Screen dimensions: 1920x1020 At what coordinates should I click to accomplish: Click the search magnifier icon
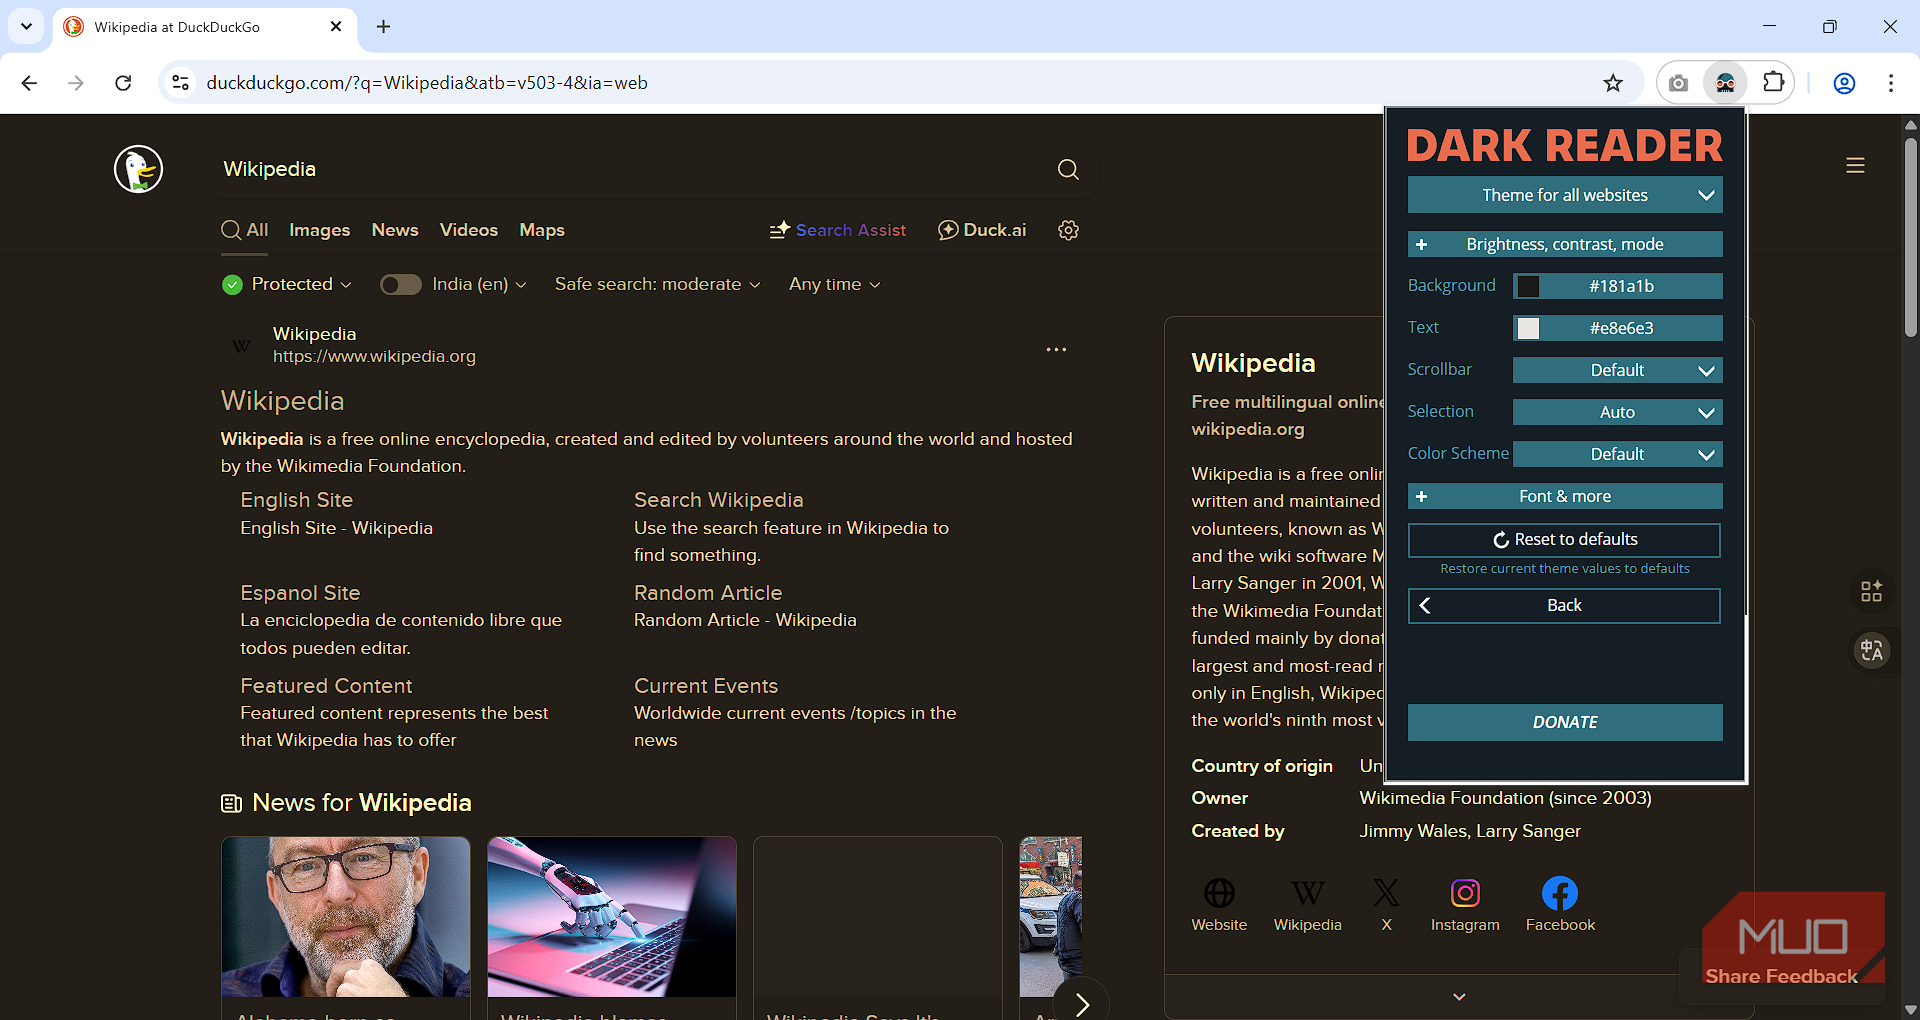coord(1068,170)
